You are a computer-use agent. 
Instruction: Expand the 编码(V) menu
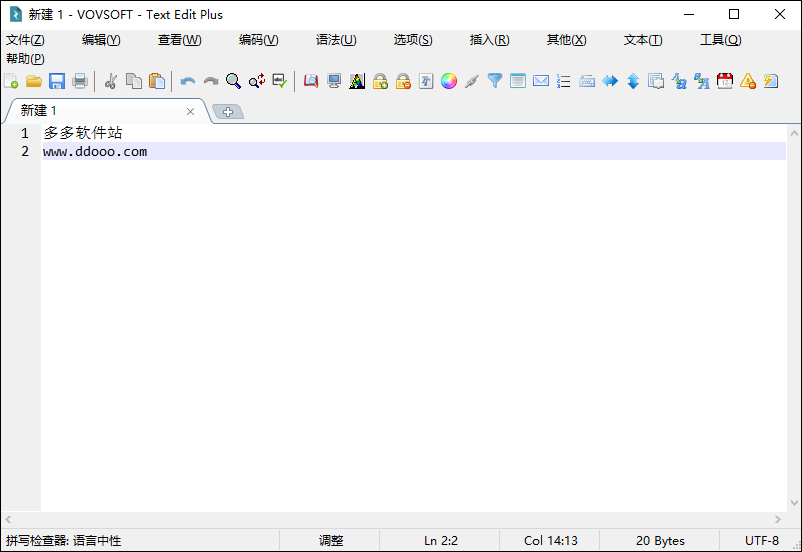[x=258, y=40]
